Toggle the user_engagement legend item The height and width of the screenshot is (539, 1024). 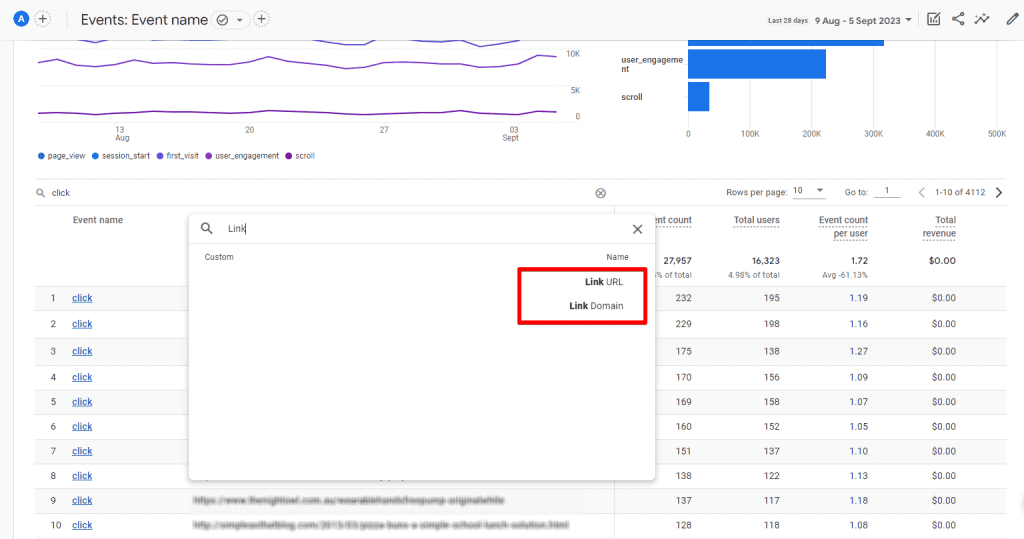pos(242,156)
